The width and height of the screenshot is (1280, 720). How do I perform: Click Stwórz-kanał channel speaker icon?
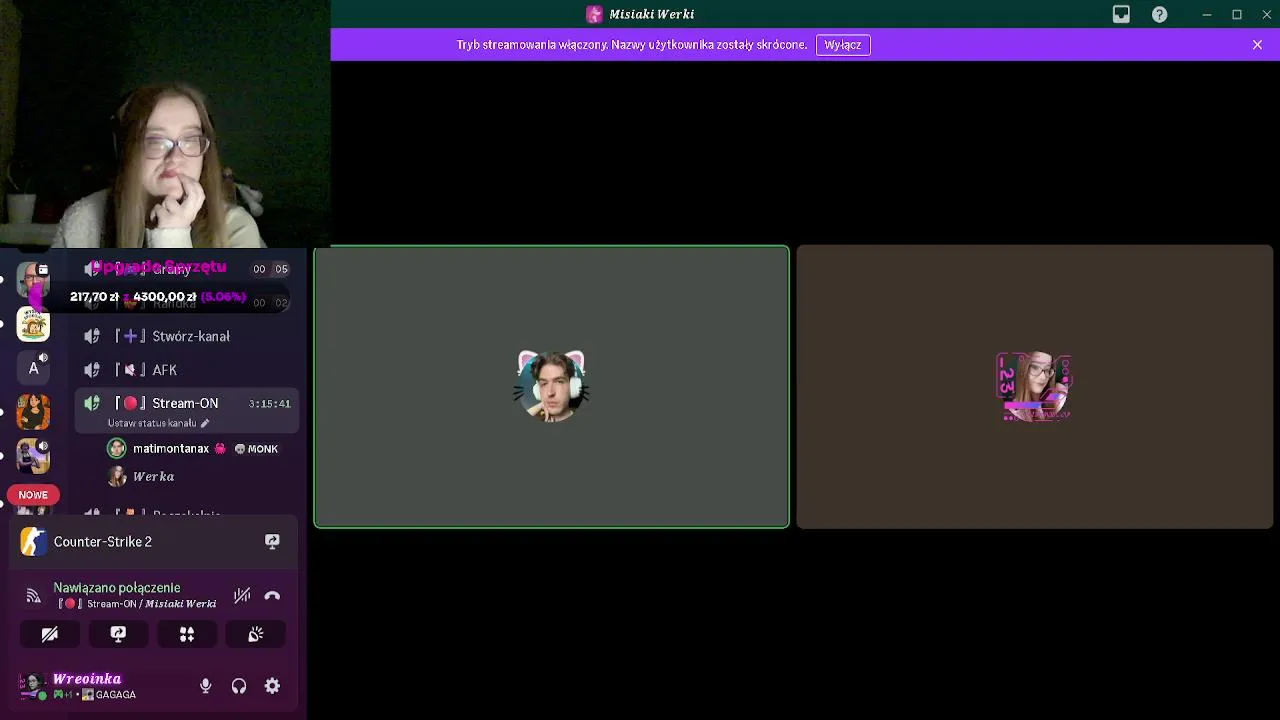(92, 336)
